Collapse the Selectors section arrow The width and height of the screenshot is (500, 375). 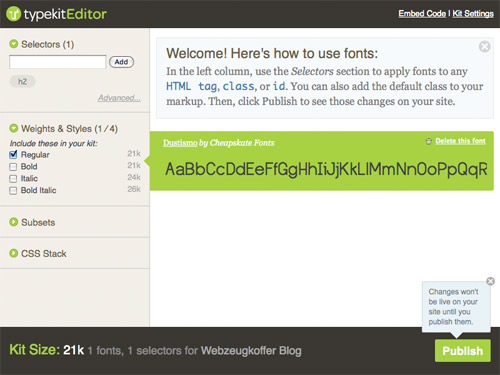[14, 44]
